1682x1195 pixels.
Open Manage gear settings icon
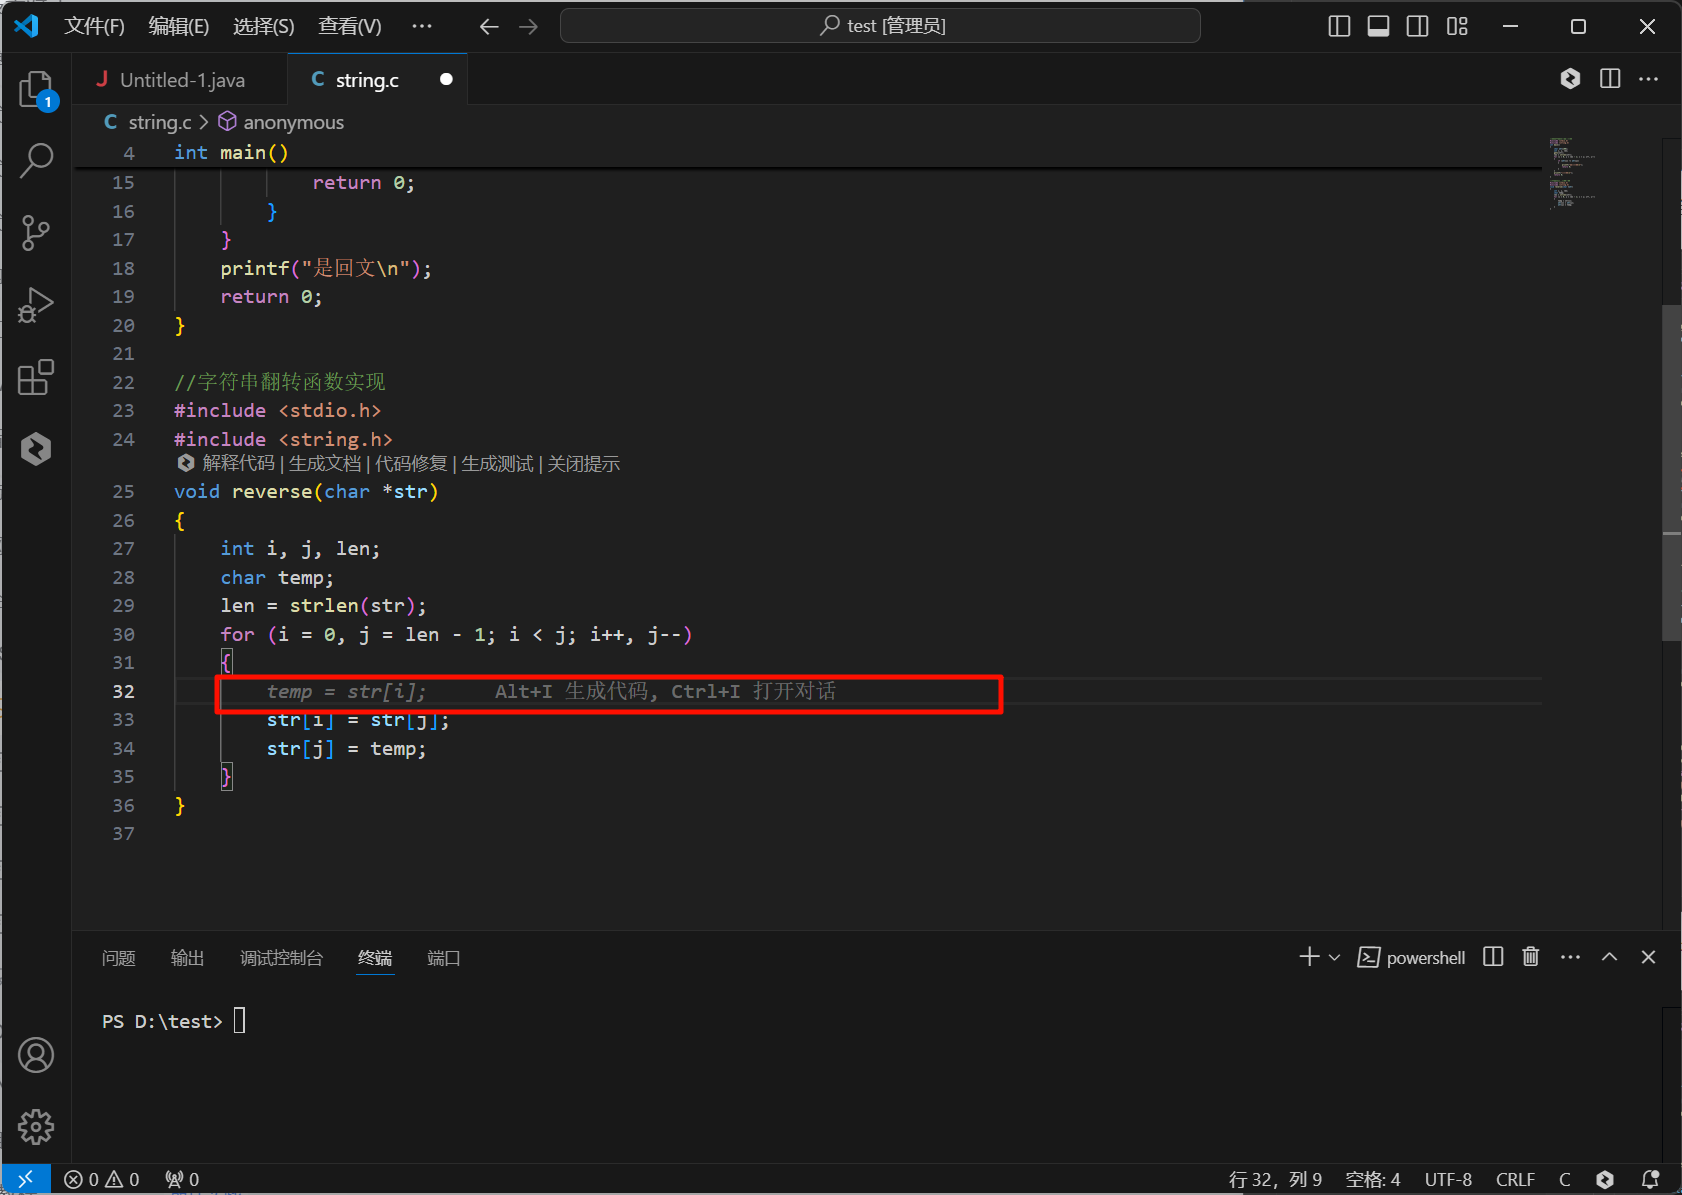coord(36,1127)
